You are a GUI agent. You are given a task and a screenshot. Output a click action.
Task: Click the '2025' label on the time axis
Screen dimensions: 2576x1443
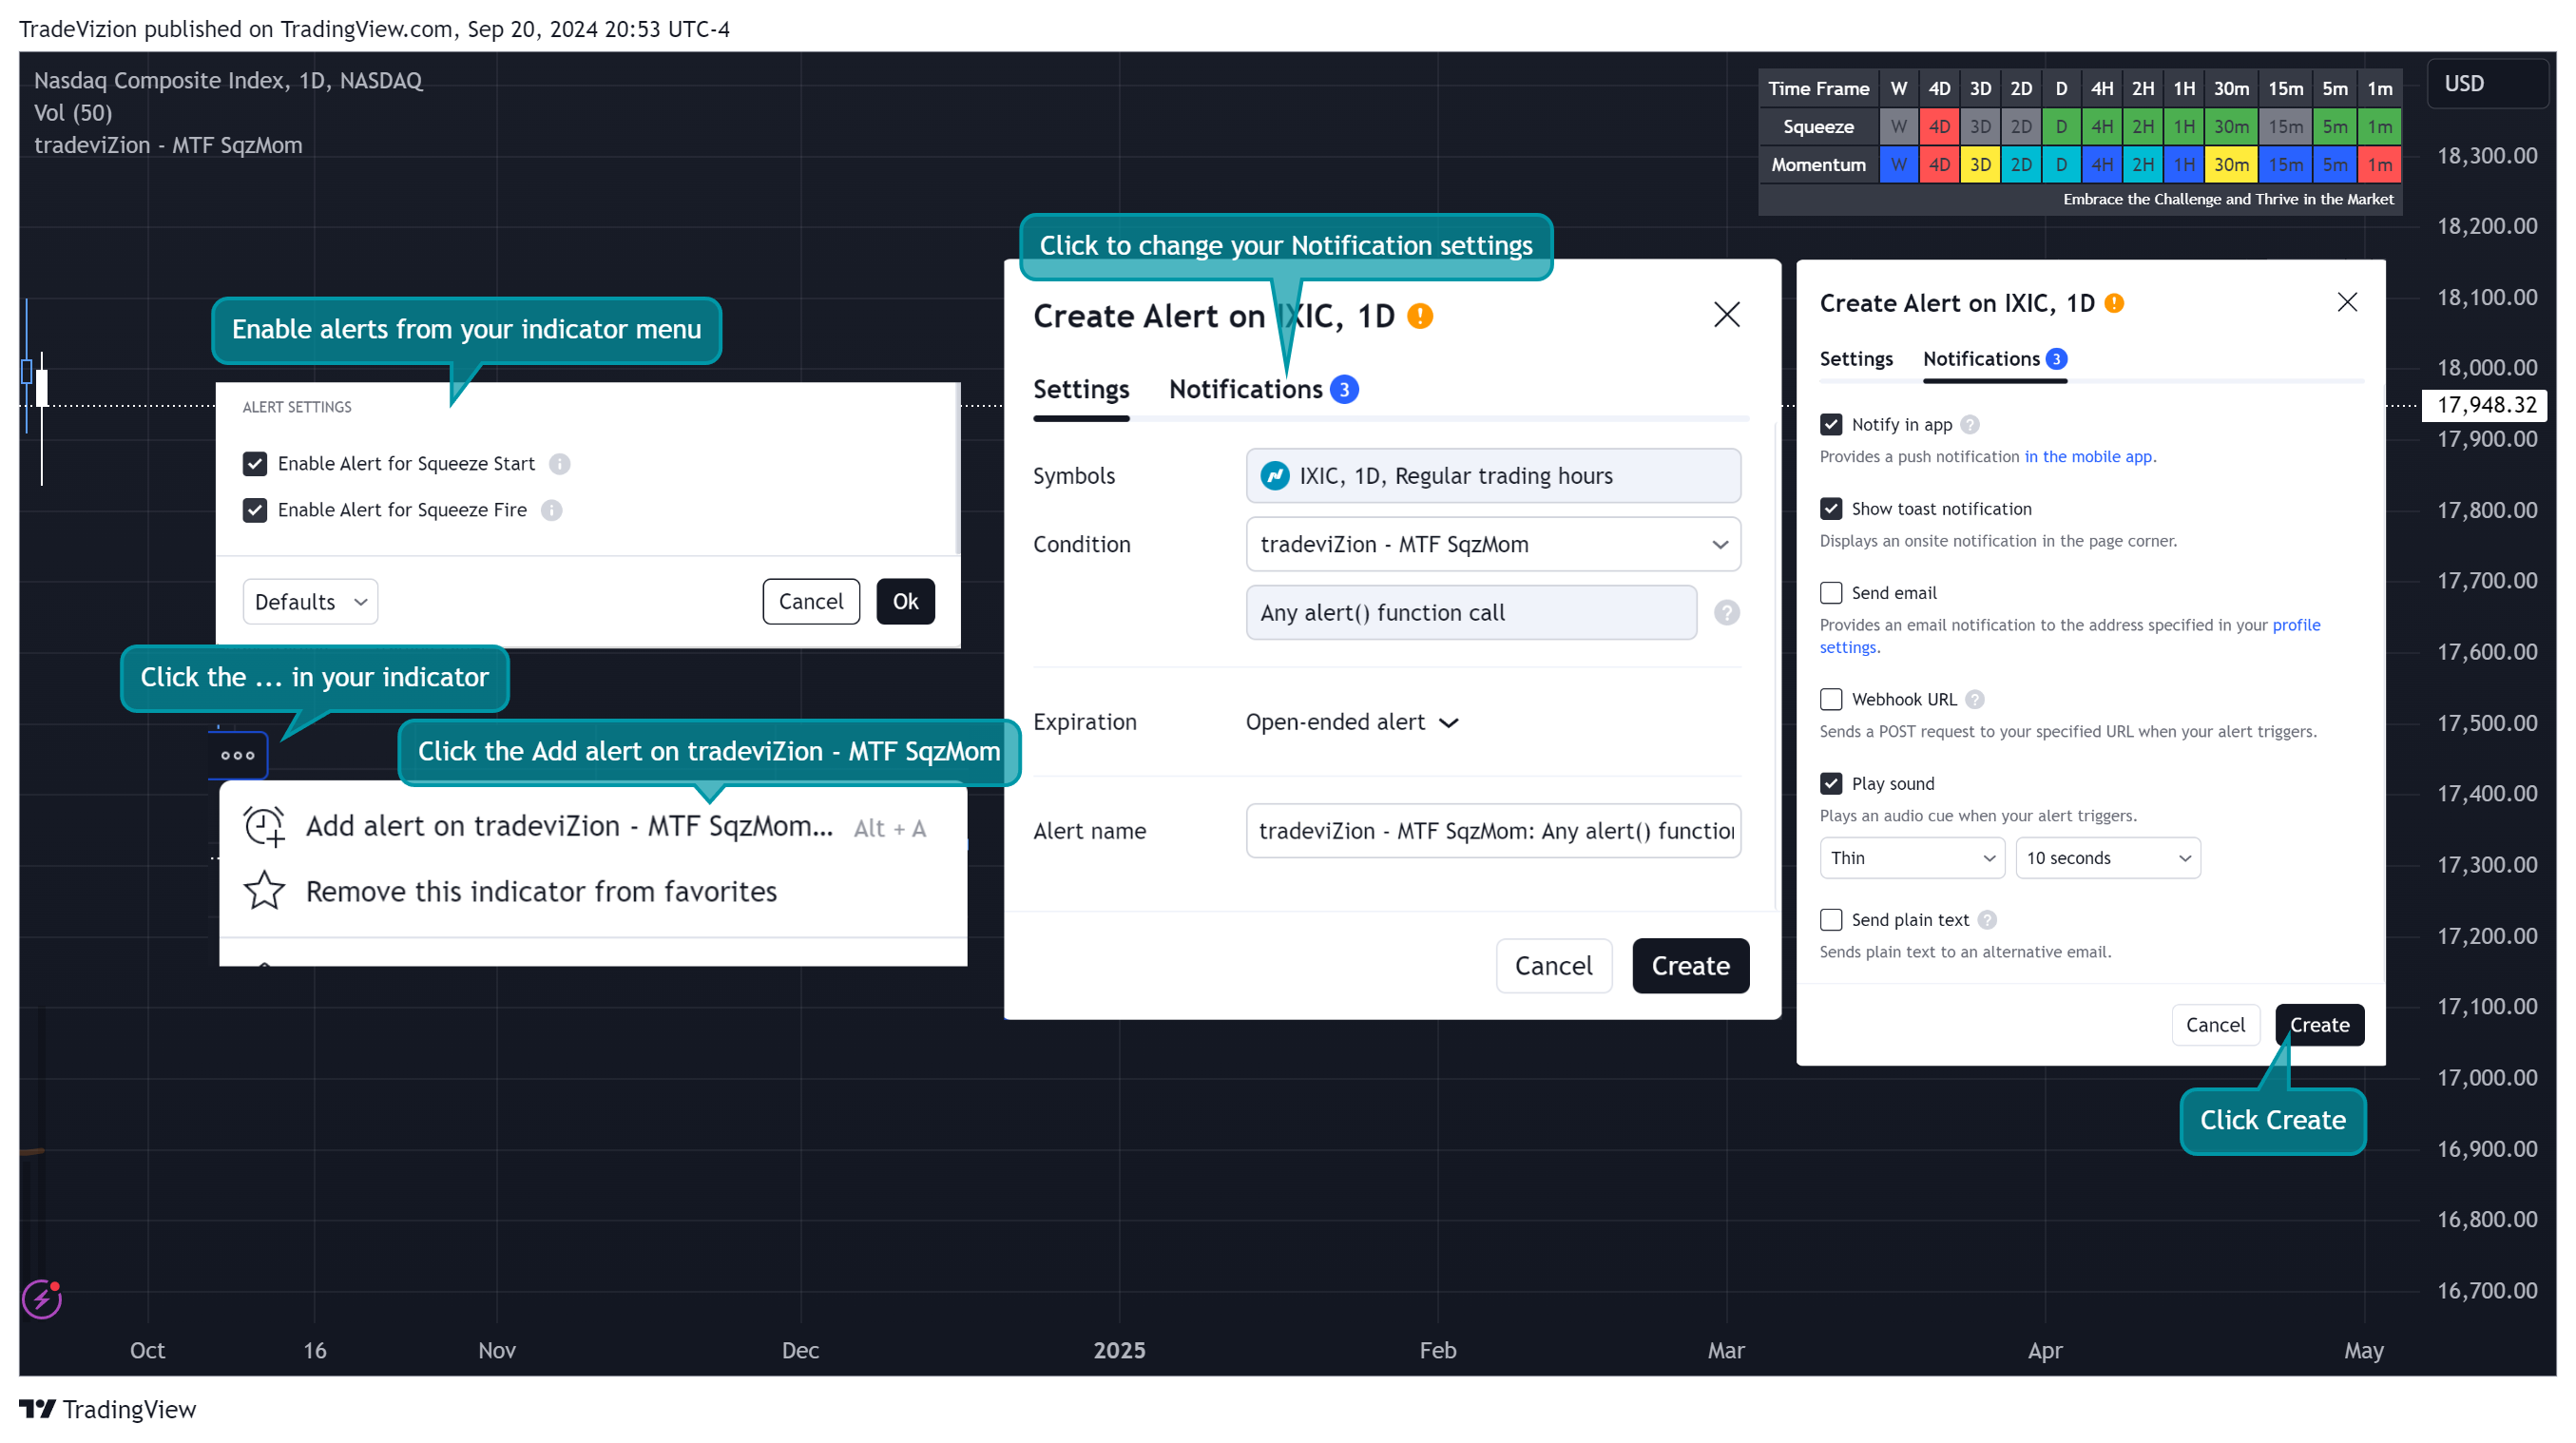coord(1119,1350)
